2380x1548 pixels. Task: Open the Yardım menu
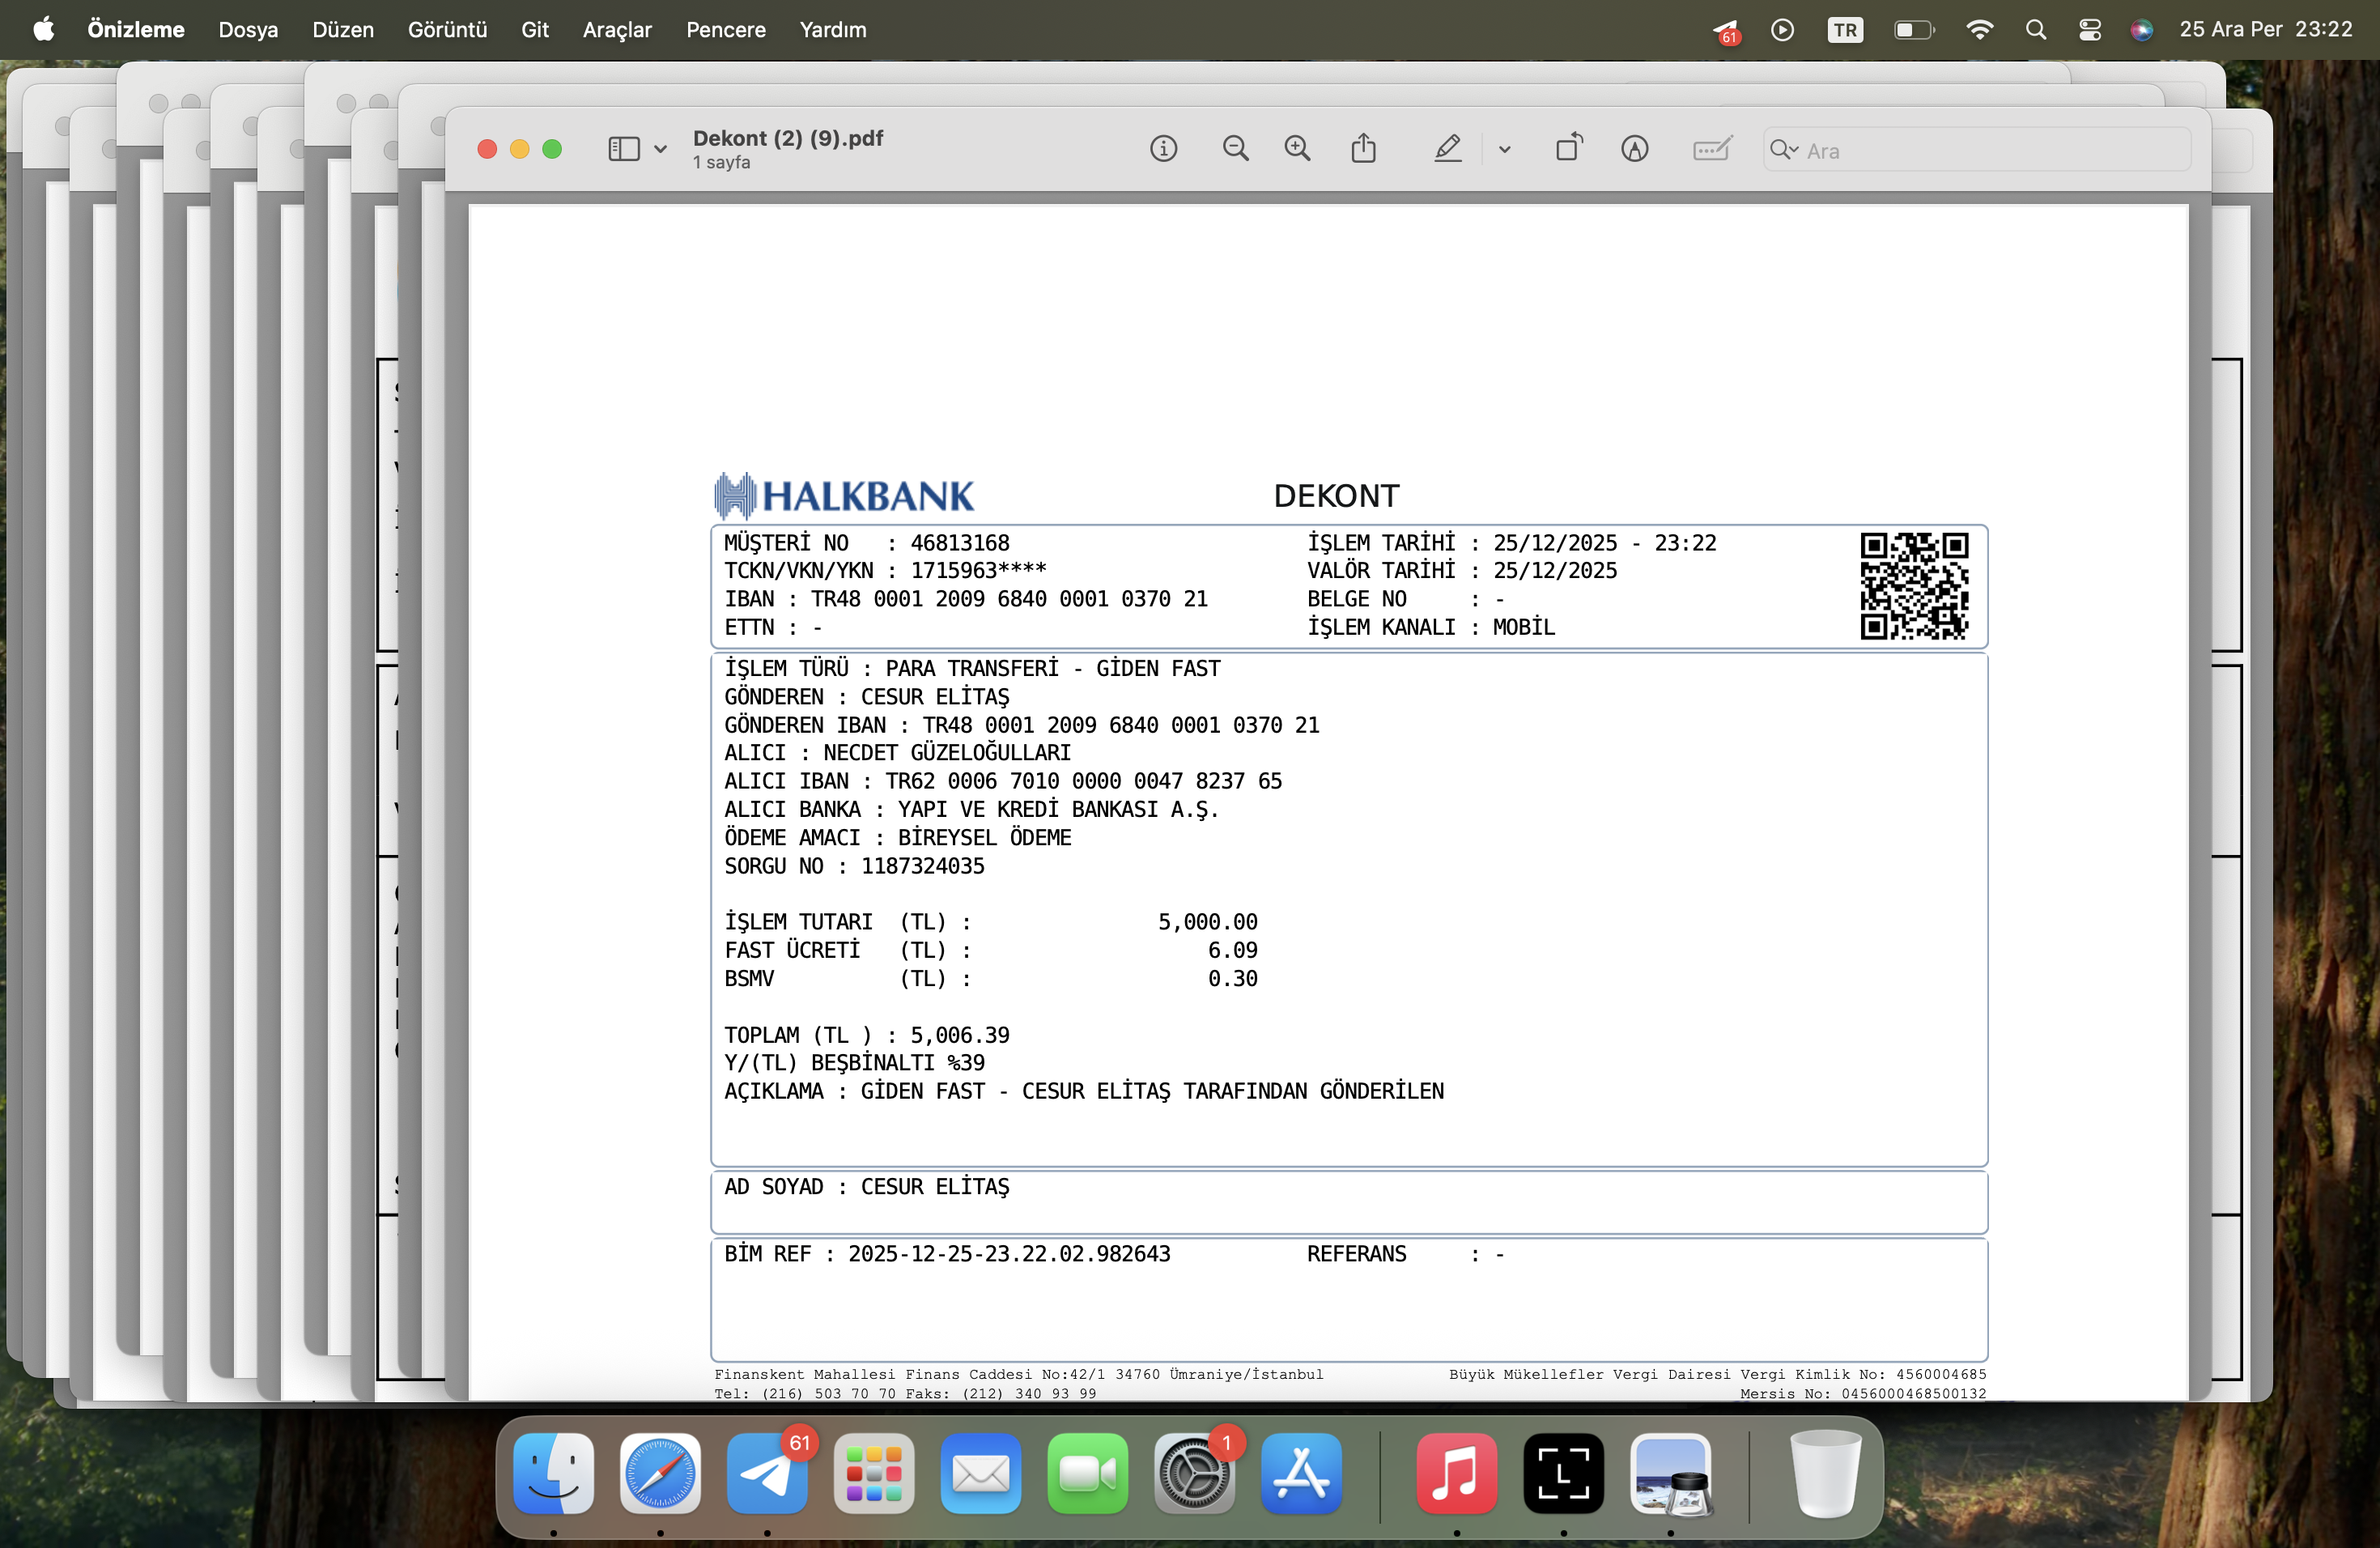833,29
